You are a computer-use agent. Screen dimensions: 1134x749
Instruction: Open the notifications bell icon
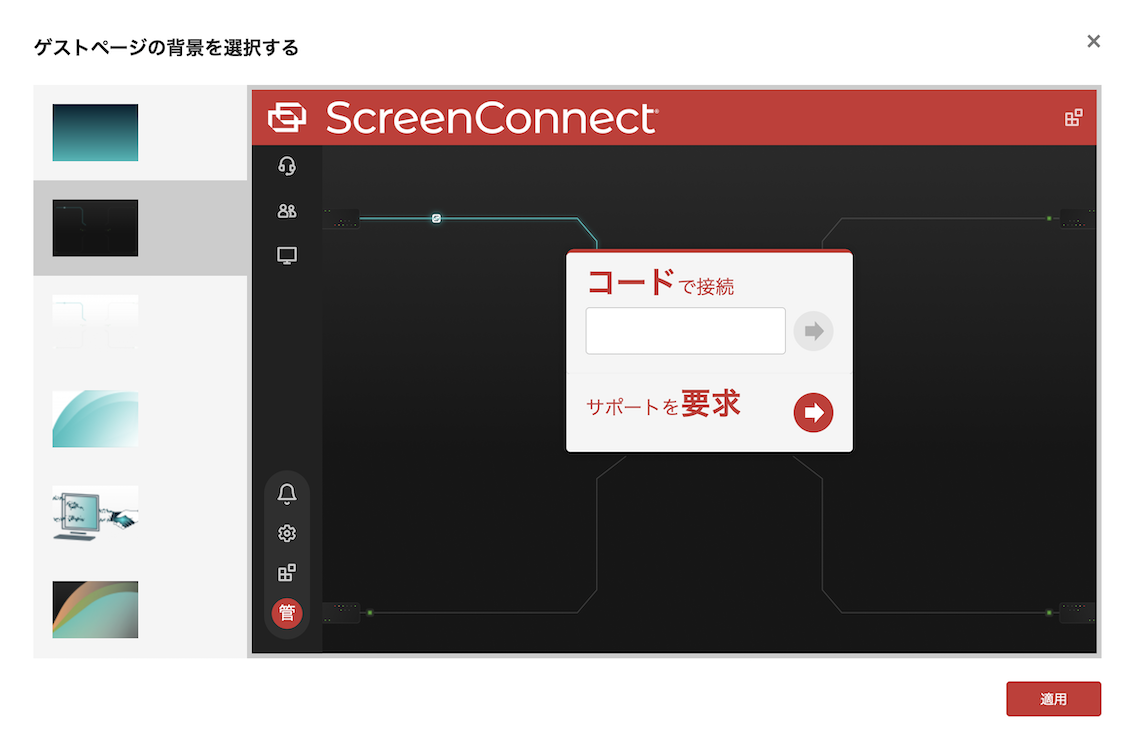coord(287,494)
